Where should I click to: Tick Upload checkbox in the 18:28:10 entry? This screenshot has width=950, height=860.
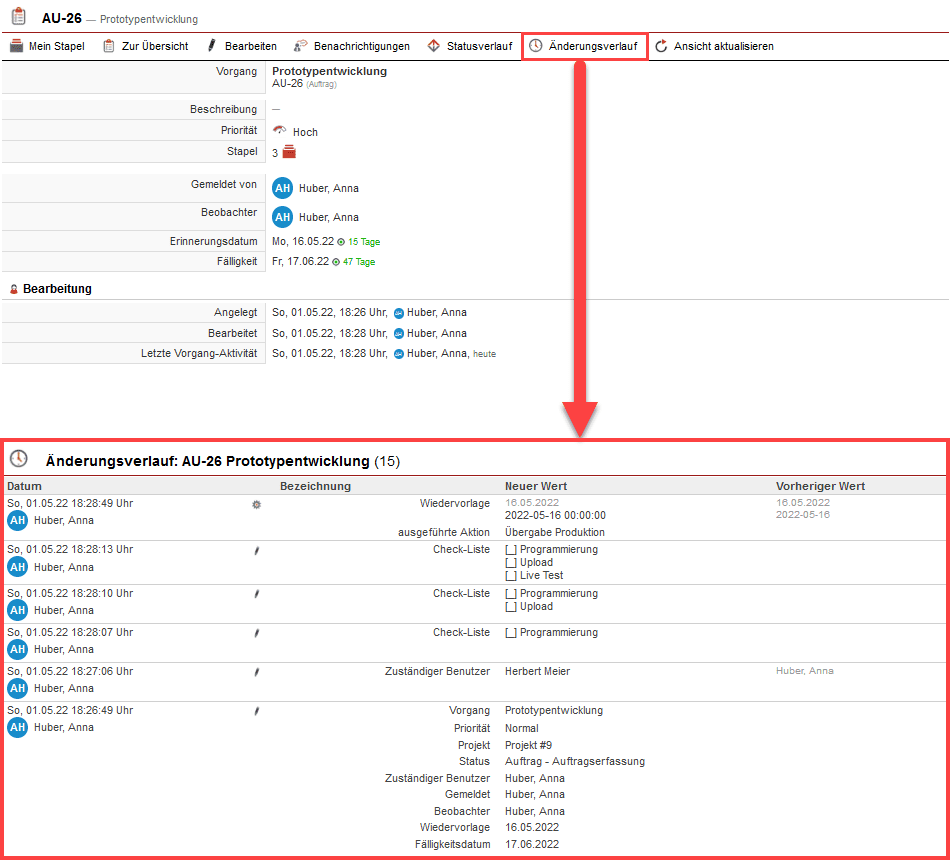click(511, 607)
